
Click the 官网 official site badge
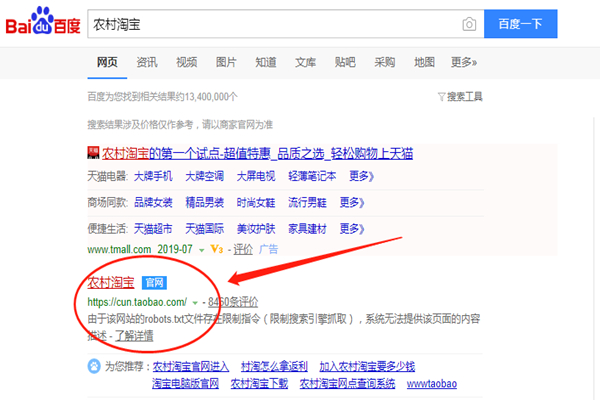coord(154,283)
